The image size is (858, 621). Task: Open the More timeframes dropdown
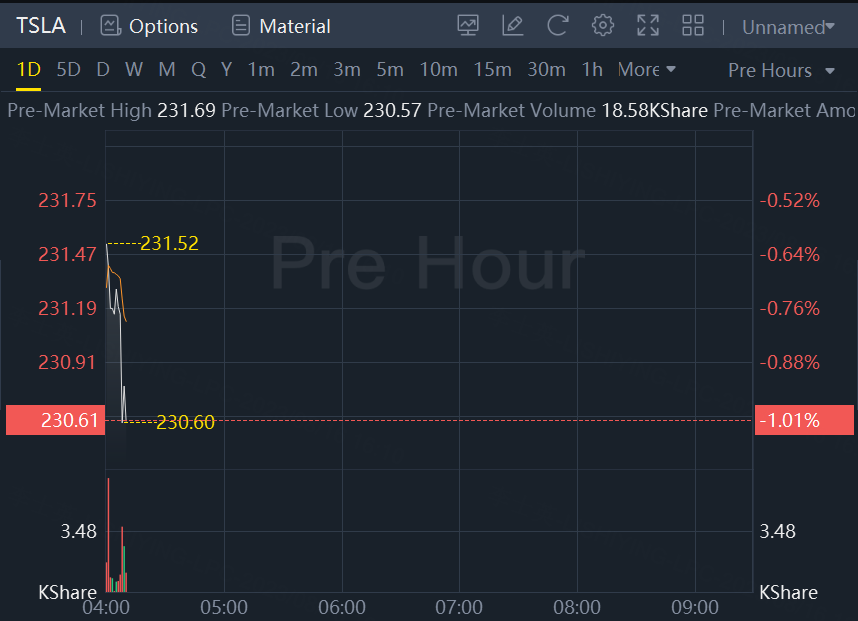[x=647, y=70]
